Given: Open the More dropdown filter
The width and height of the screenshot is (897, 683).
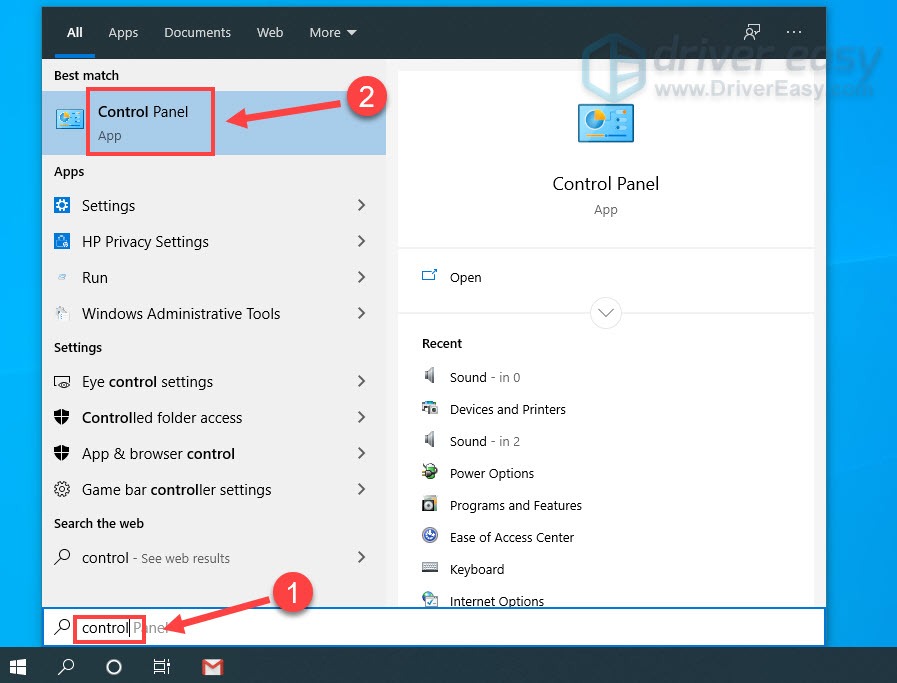Looking at the screenshot, I should click(x=332, y=32).
